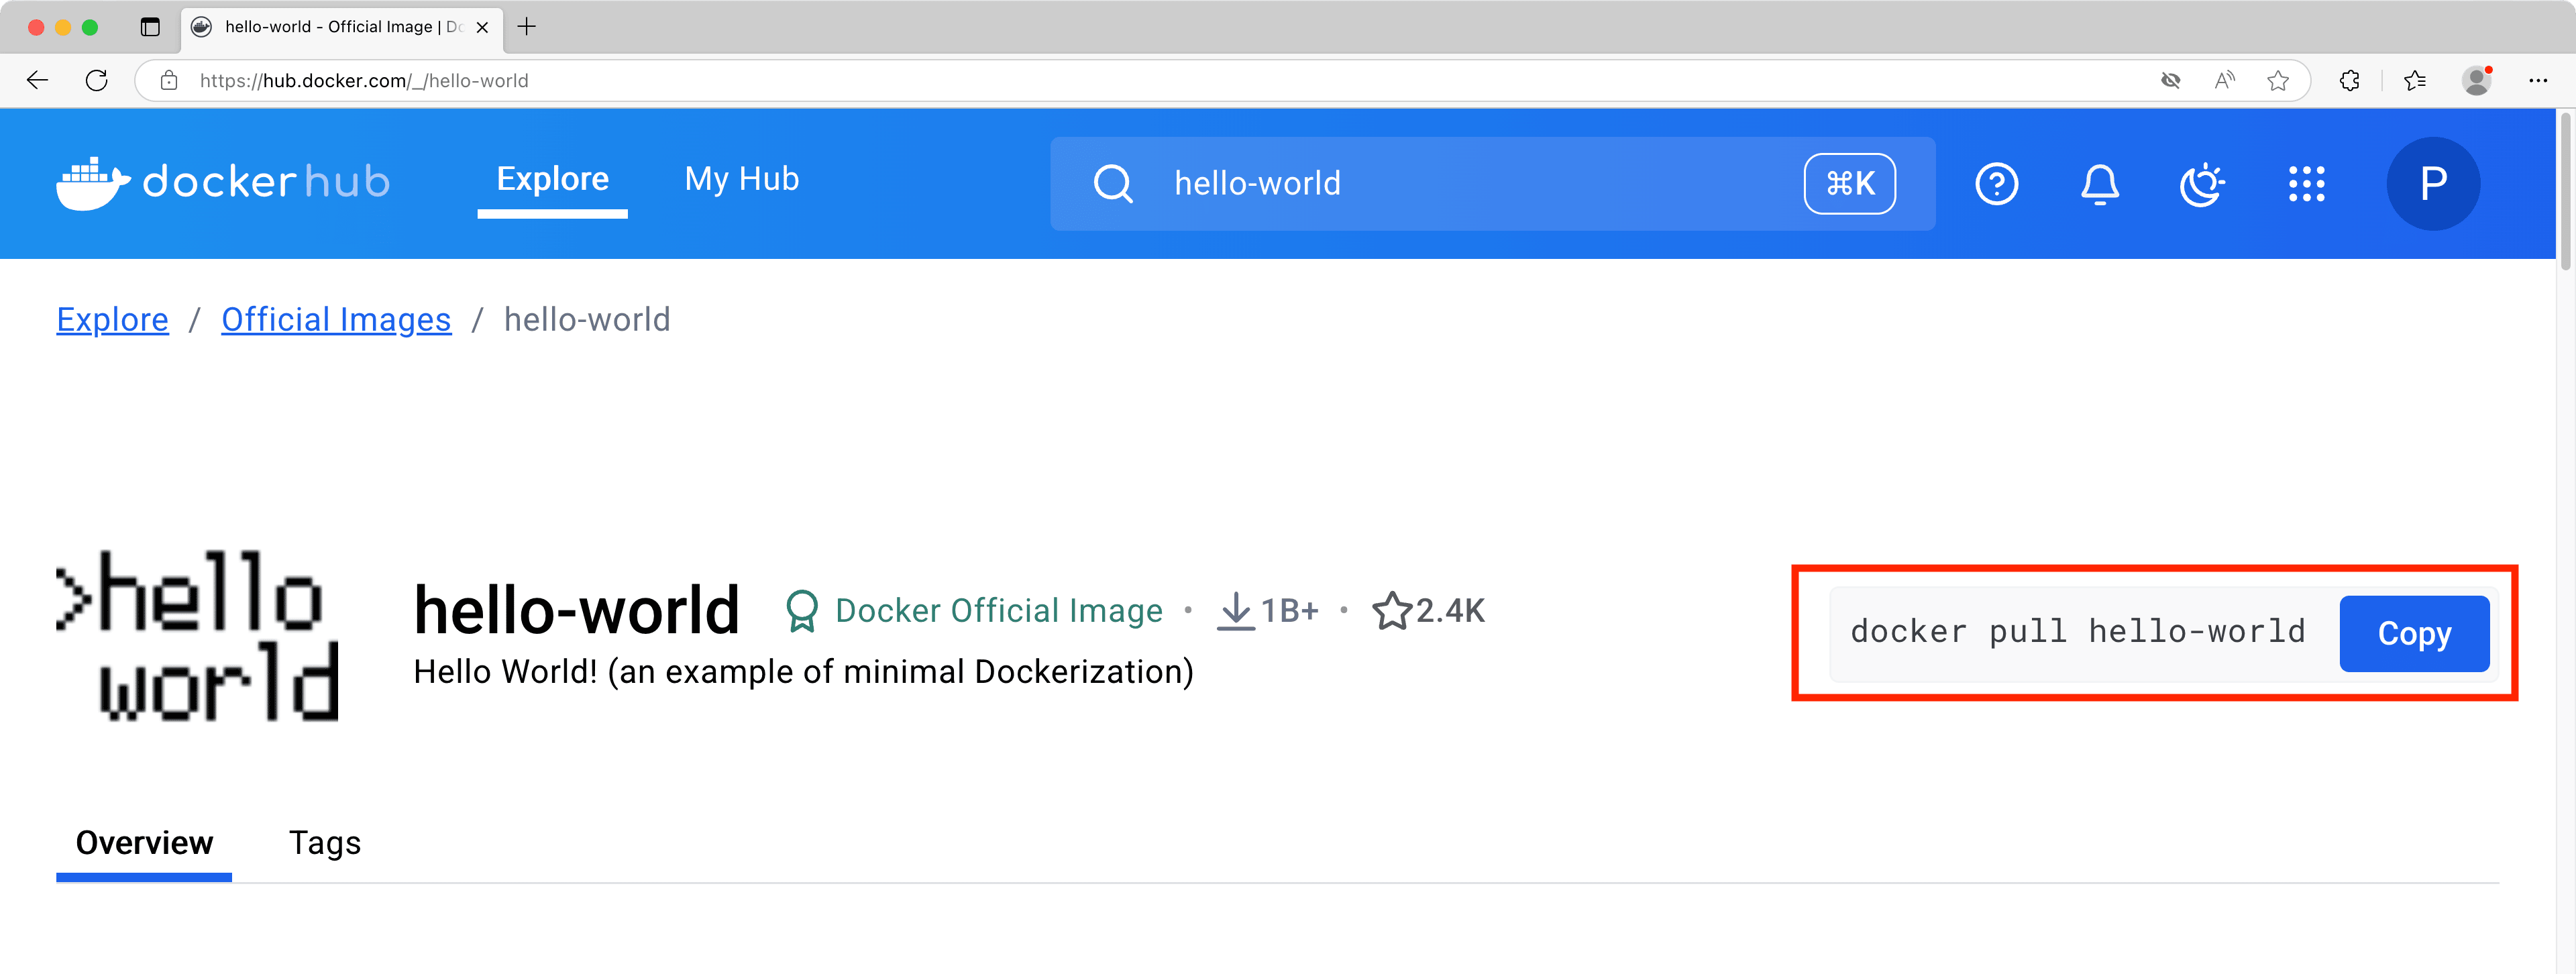Copy the docker pull command
2576x974 pixels.
[2414, 634]
